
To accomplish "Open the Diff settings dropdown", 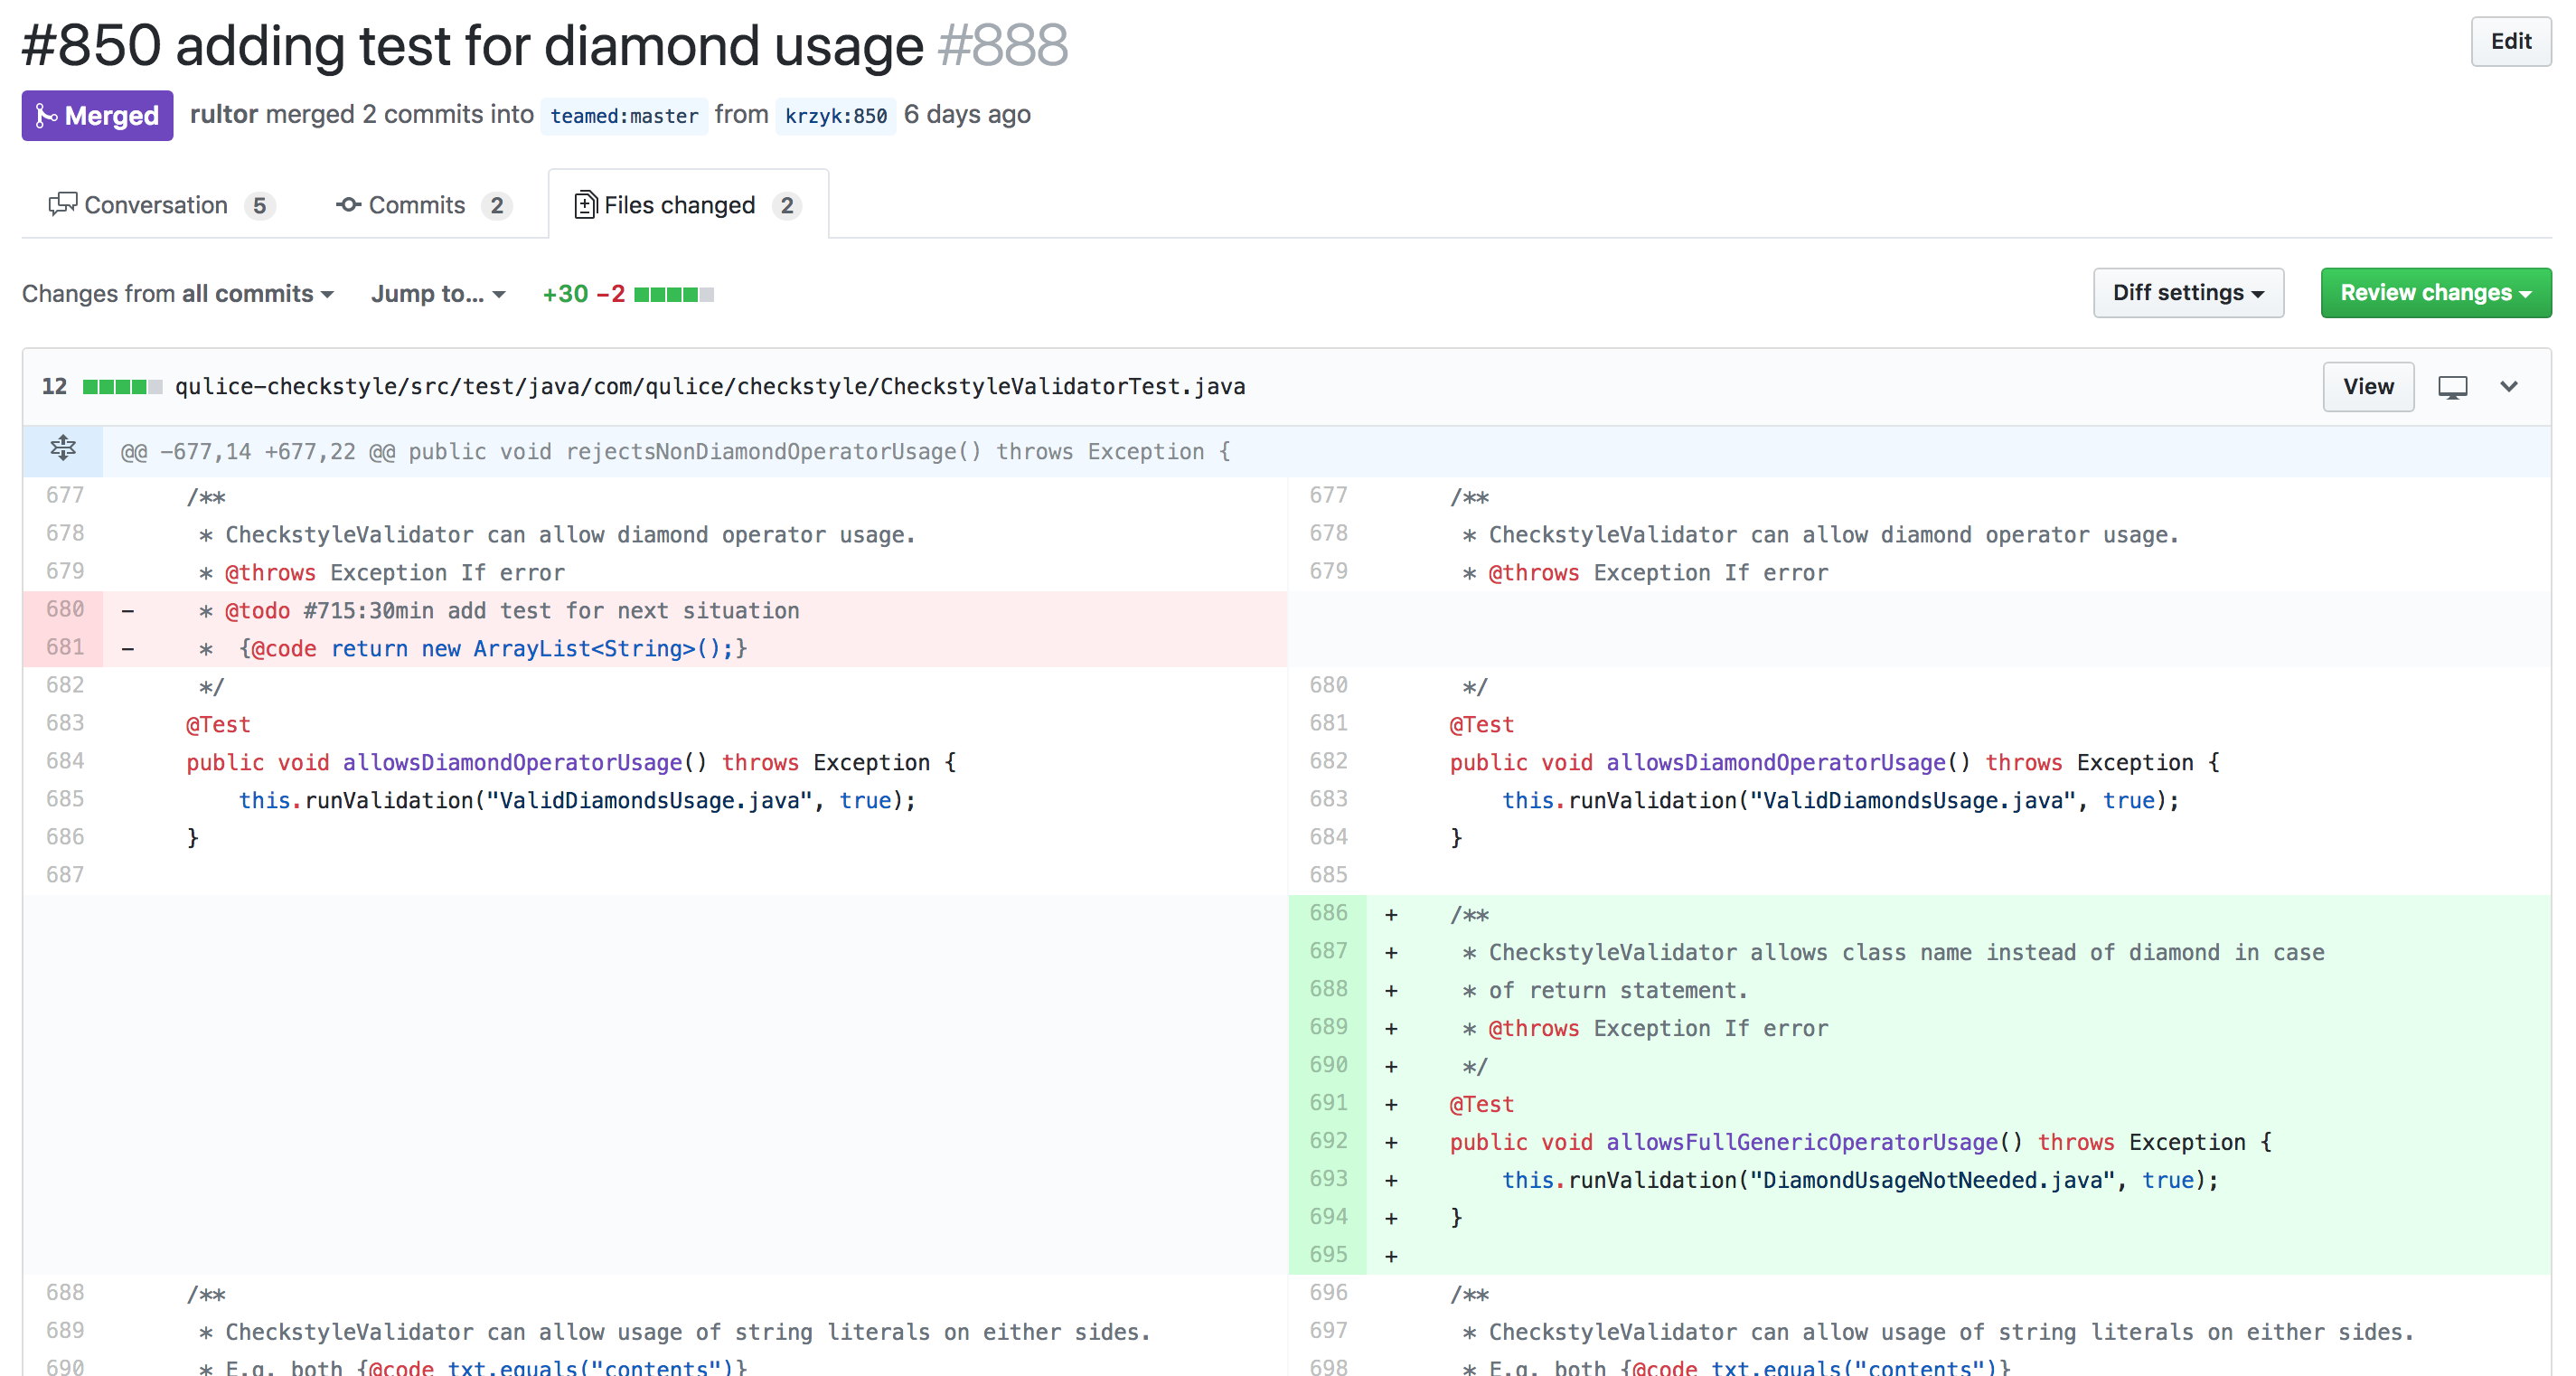I will pyautogui.click(x=2188, y=292).
